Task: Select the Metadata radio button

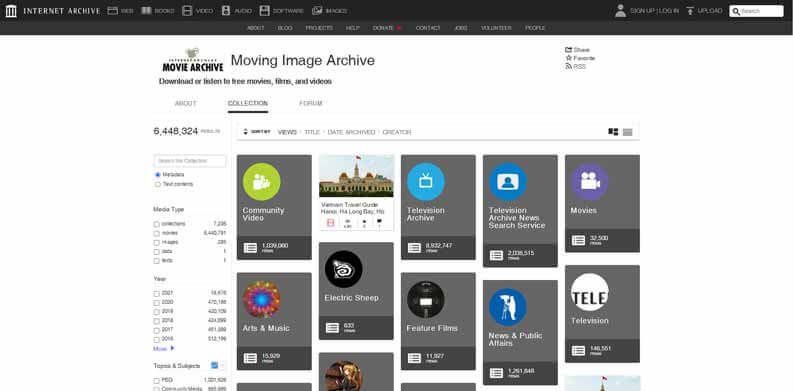Action: click(158, 175)
